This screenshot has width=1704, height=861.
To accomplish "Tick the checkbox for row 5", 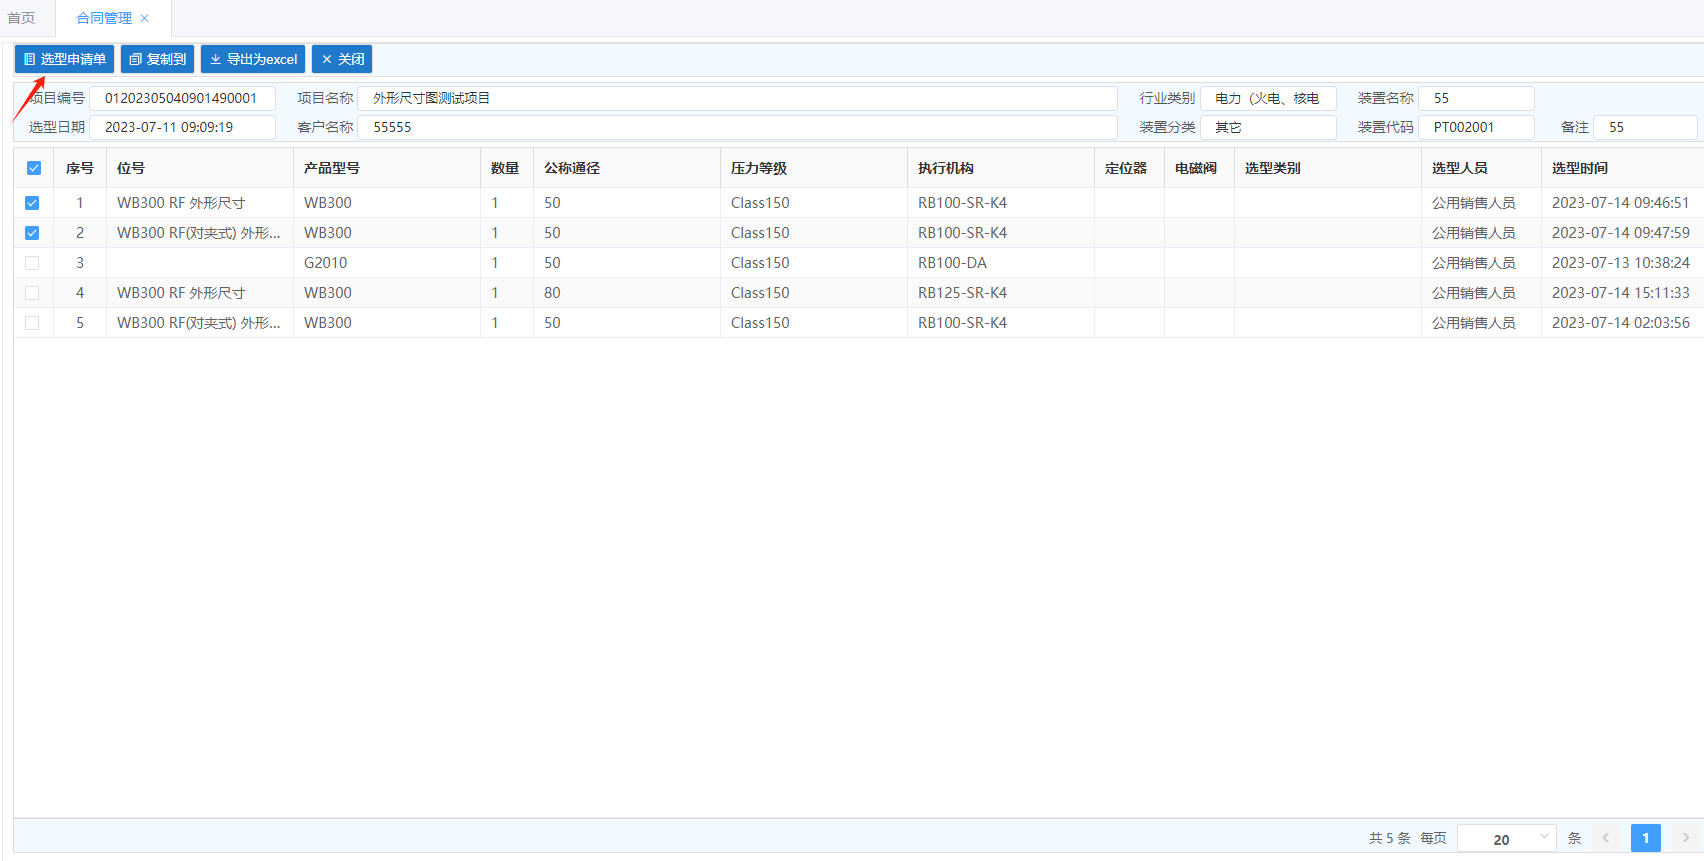I will coord(32,323).
